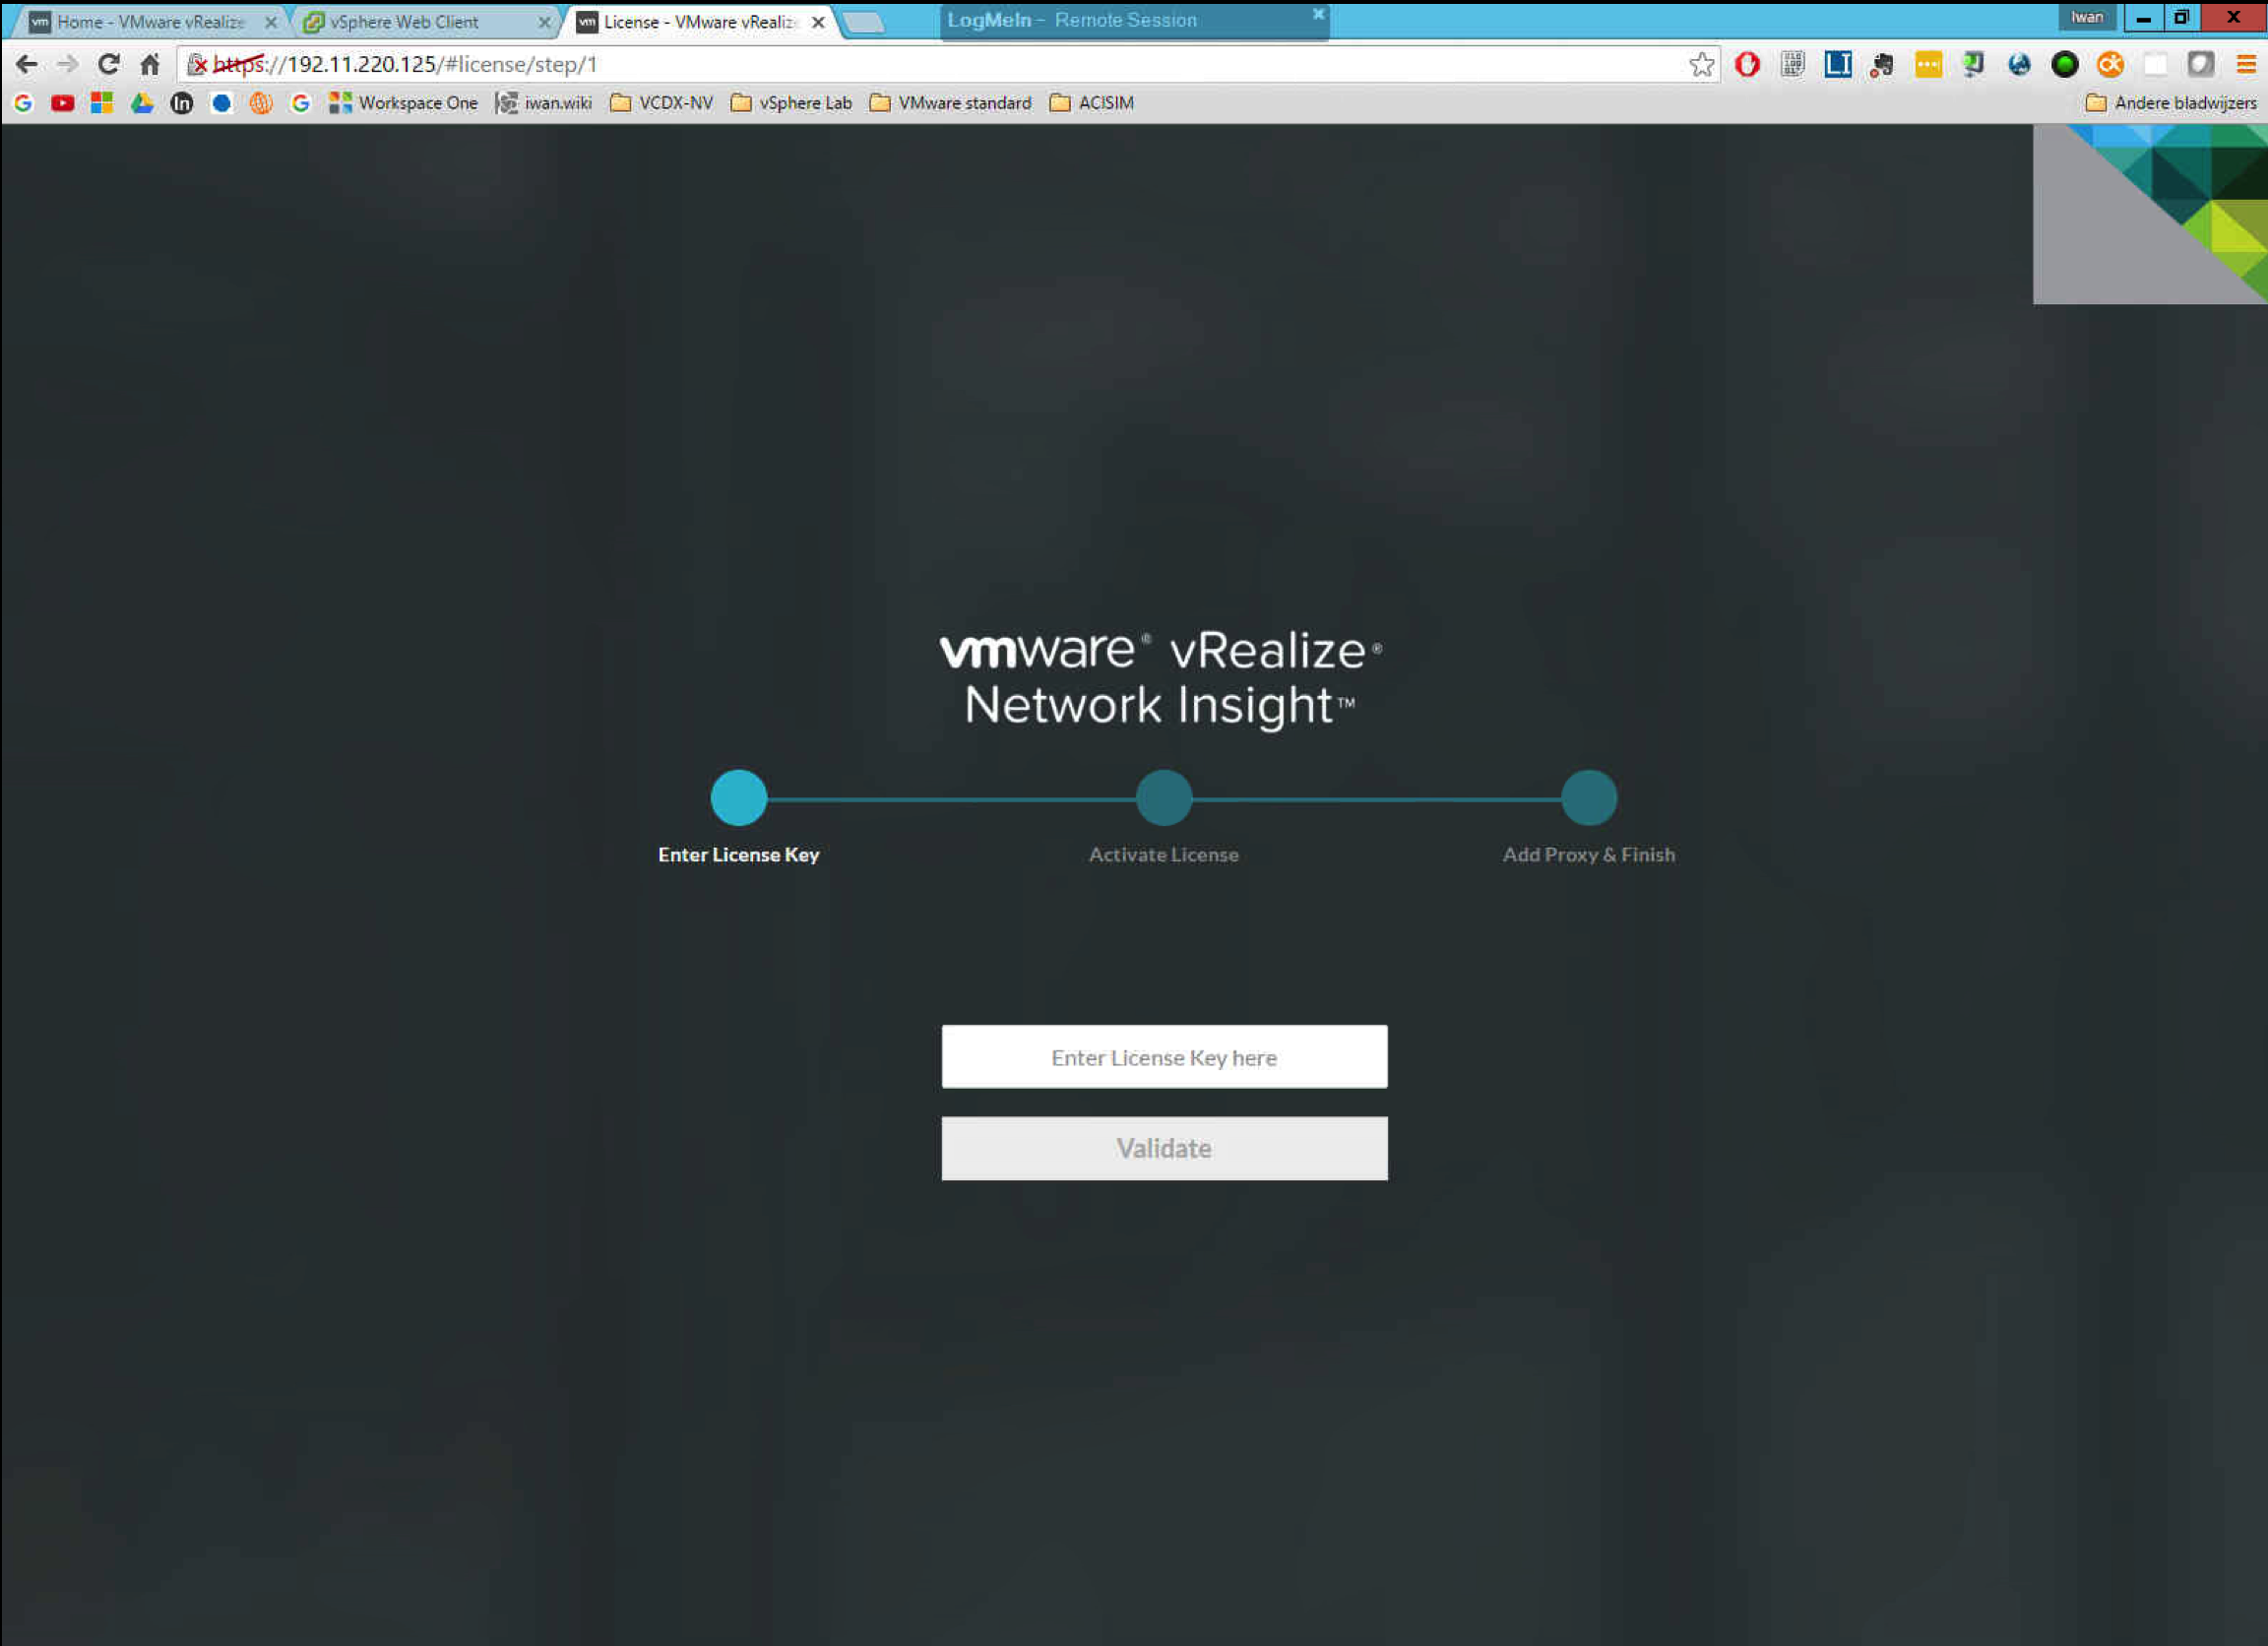Focus the Enter License Key field
The width and height of the screenshot is (2268, 1646).
coord(1164,1057)
